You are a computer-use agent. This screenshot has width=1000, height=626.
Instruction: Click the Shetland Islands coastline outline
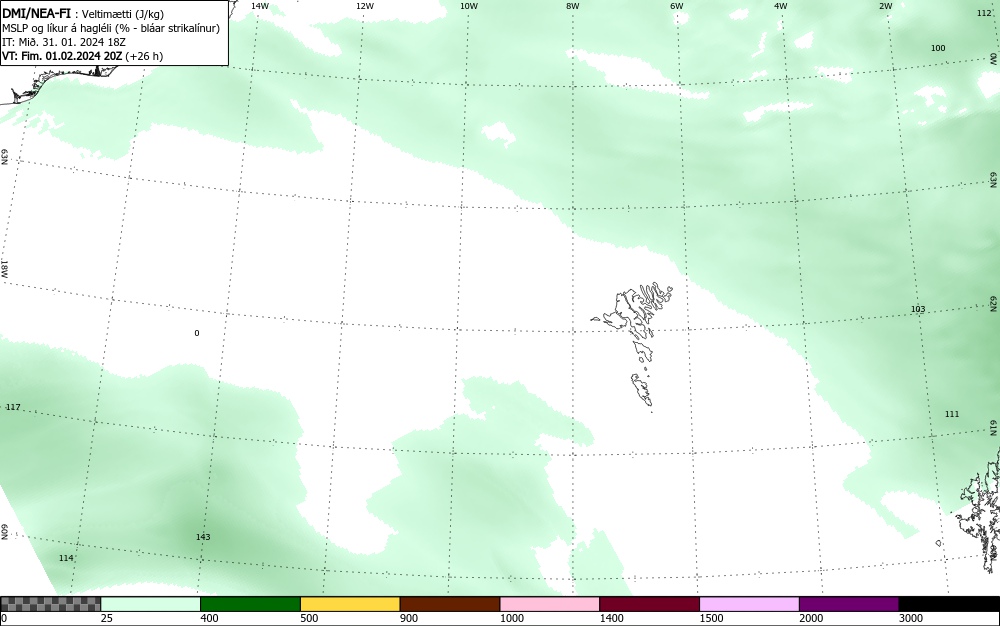click(x=980, y=510)
